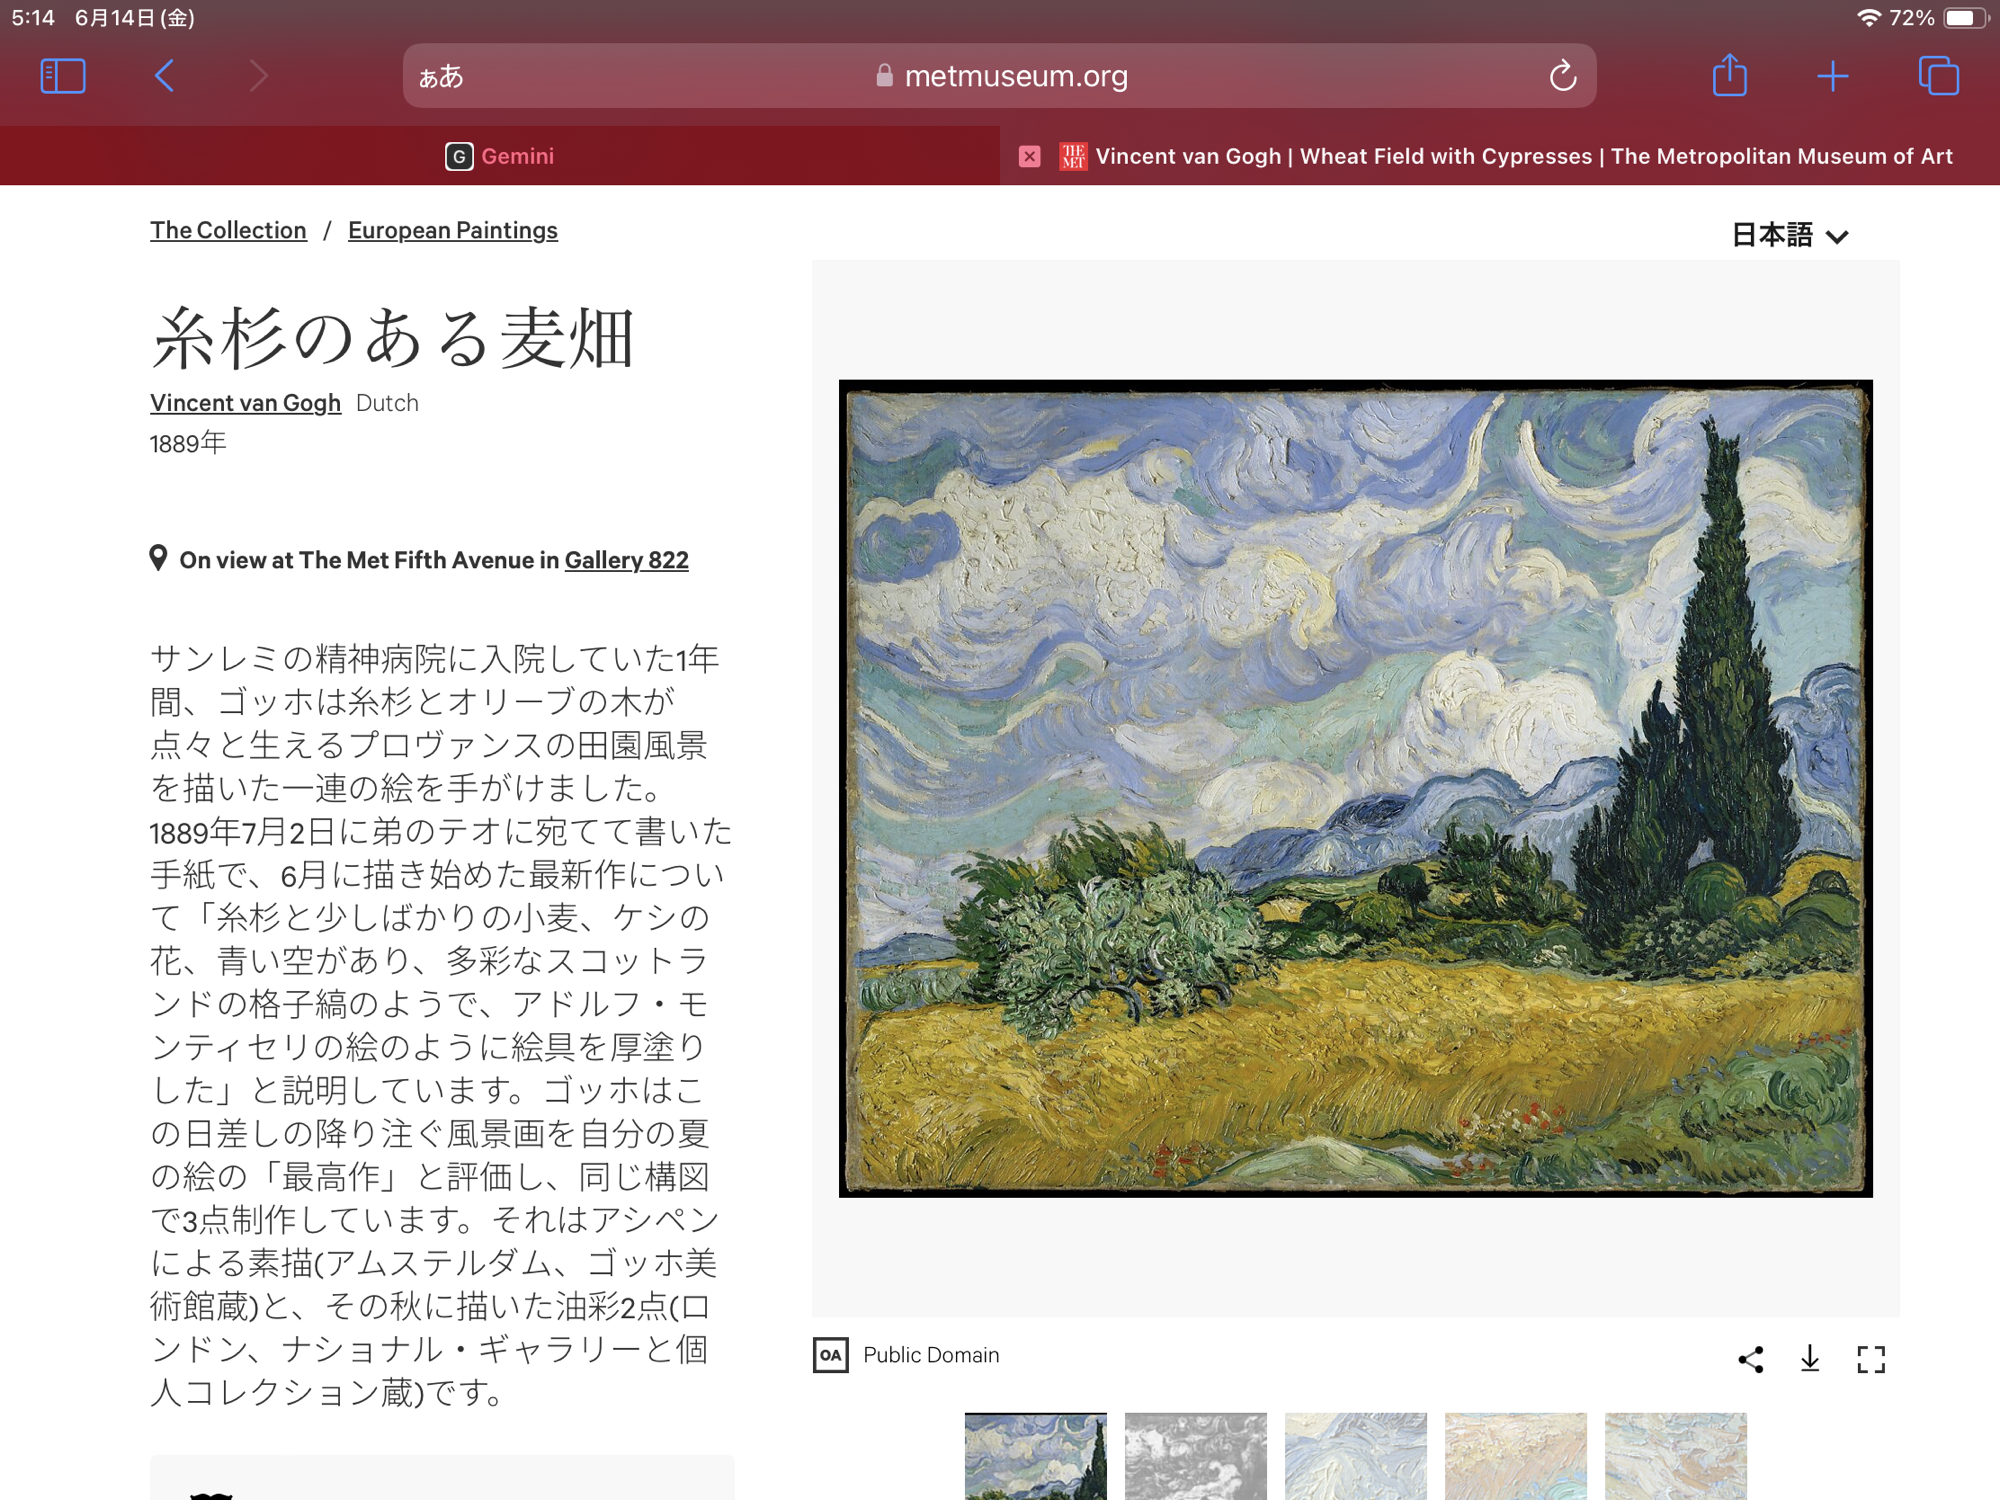Follow the European Paintings breadcrumb link
The height and width of the screenshot is (1500, 2000).
[x=452, y=230]
